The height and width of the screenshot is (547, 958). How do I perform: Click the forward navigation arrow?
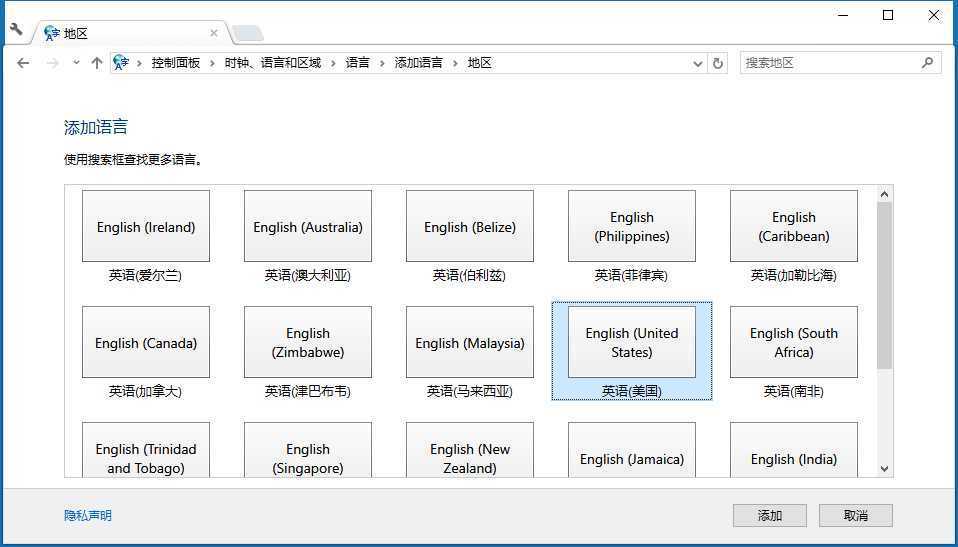(x=52, y=63)
